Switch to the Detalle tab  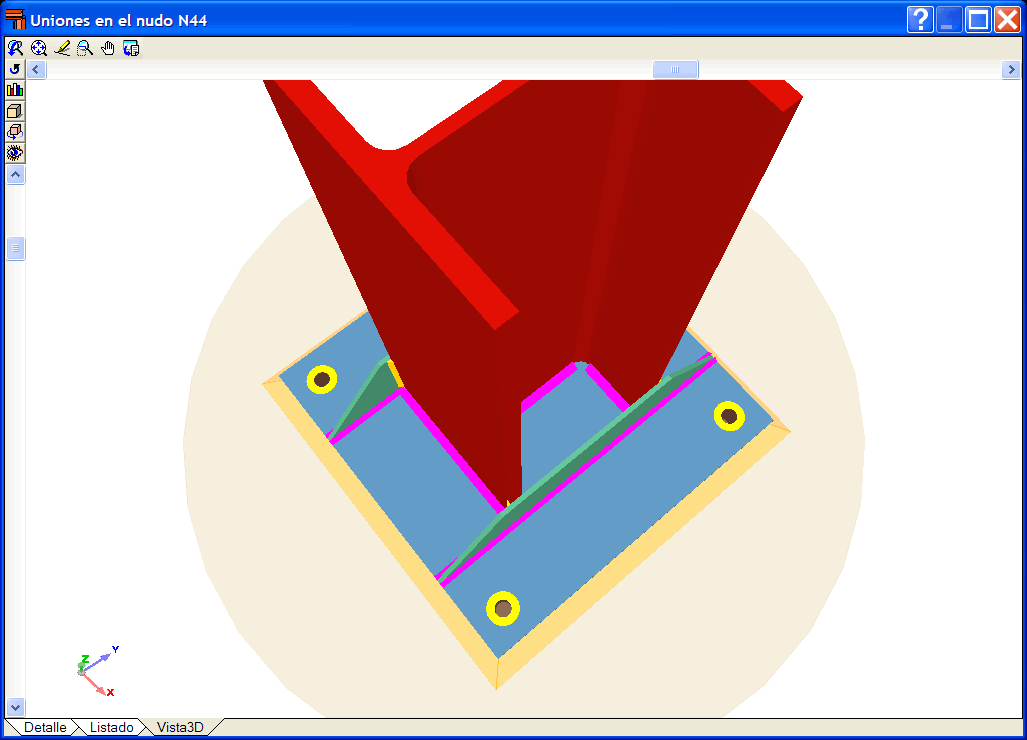click(x=45, y=727)
